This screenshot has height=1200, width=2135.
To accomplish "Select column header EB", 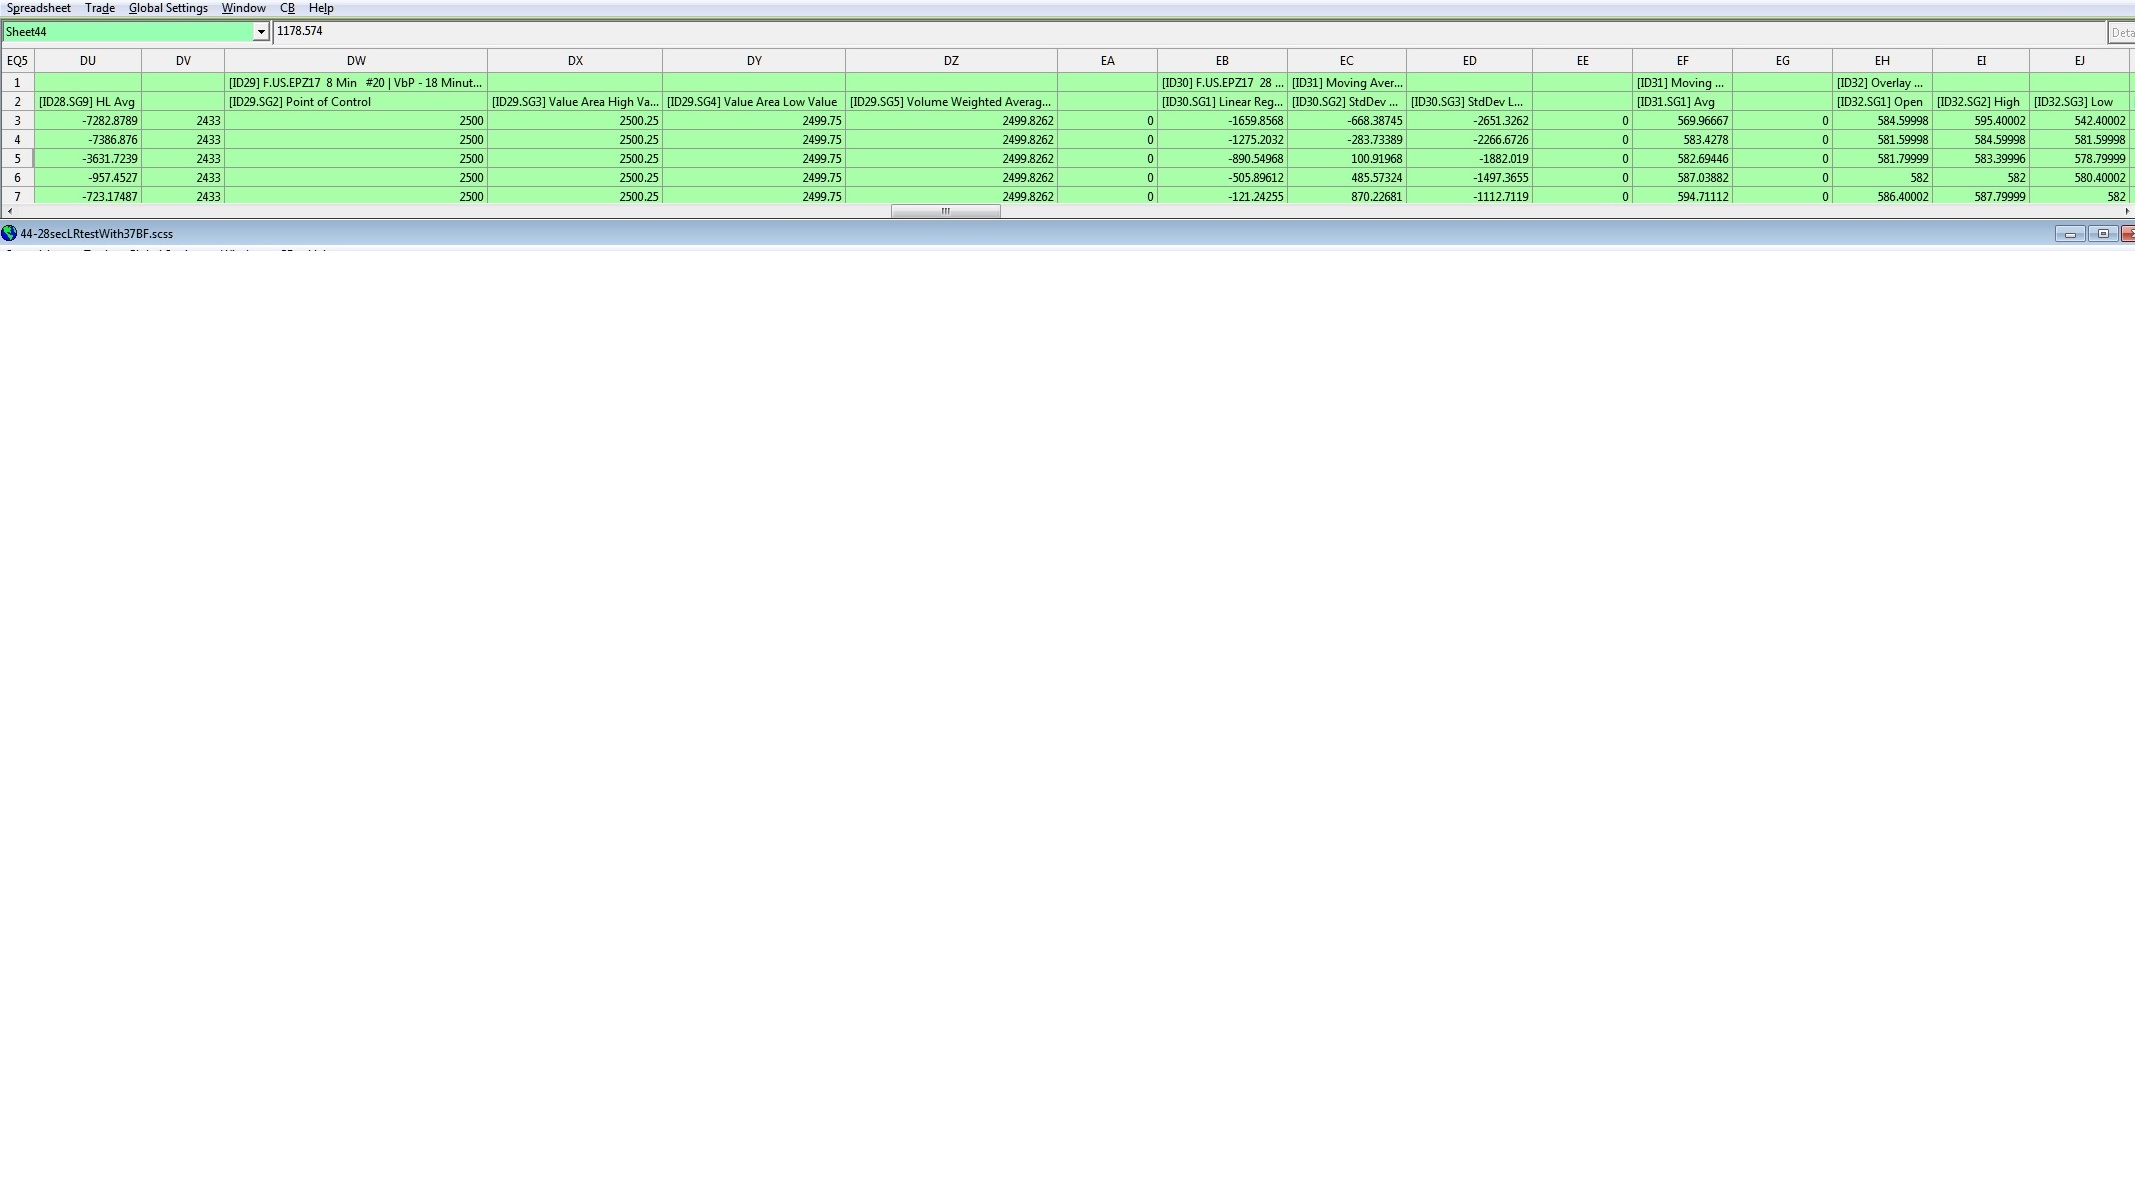I will (x=1222, y=61).
